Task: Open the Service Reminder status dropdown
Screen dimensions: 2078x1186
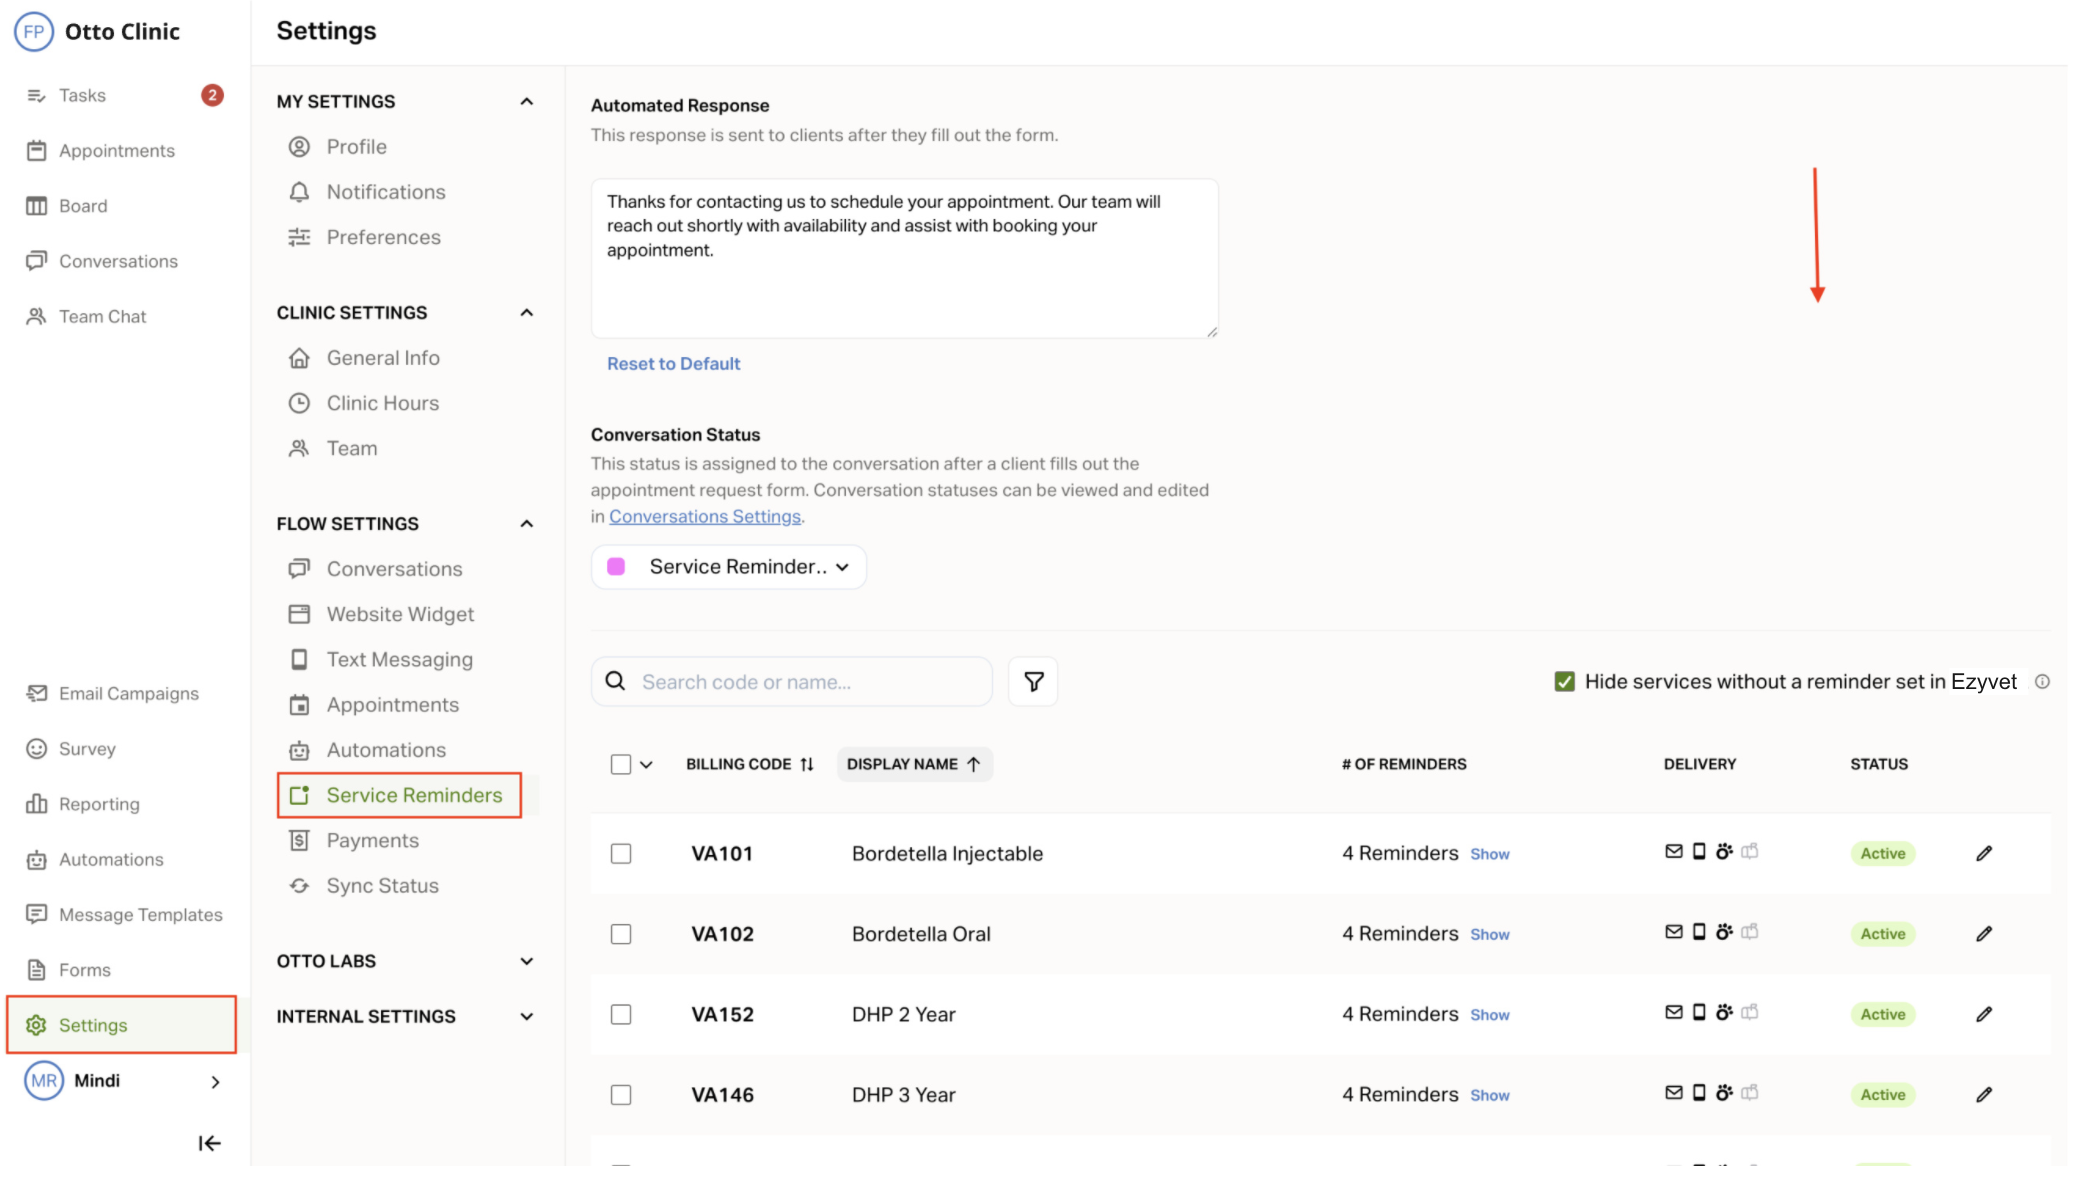Action: (728, 567)
